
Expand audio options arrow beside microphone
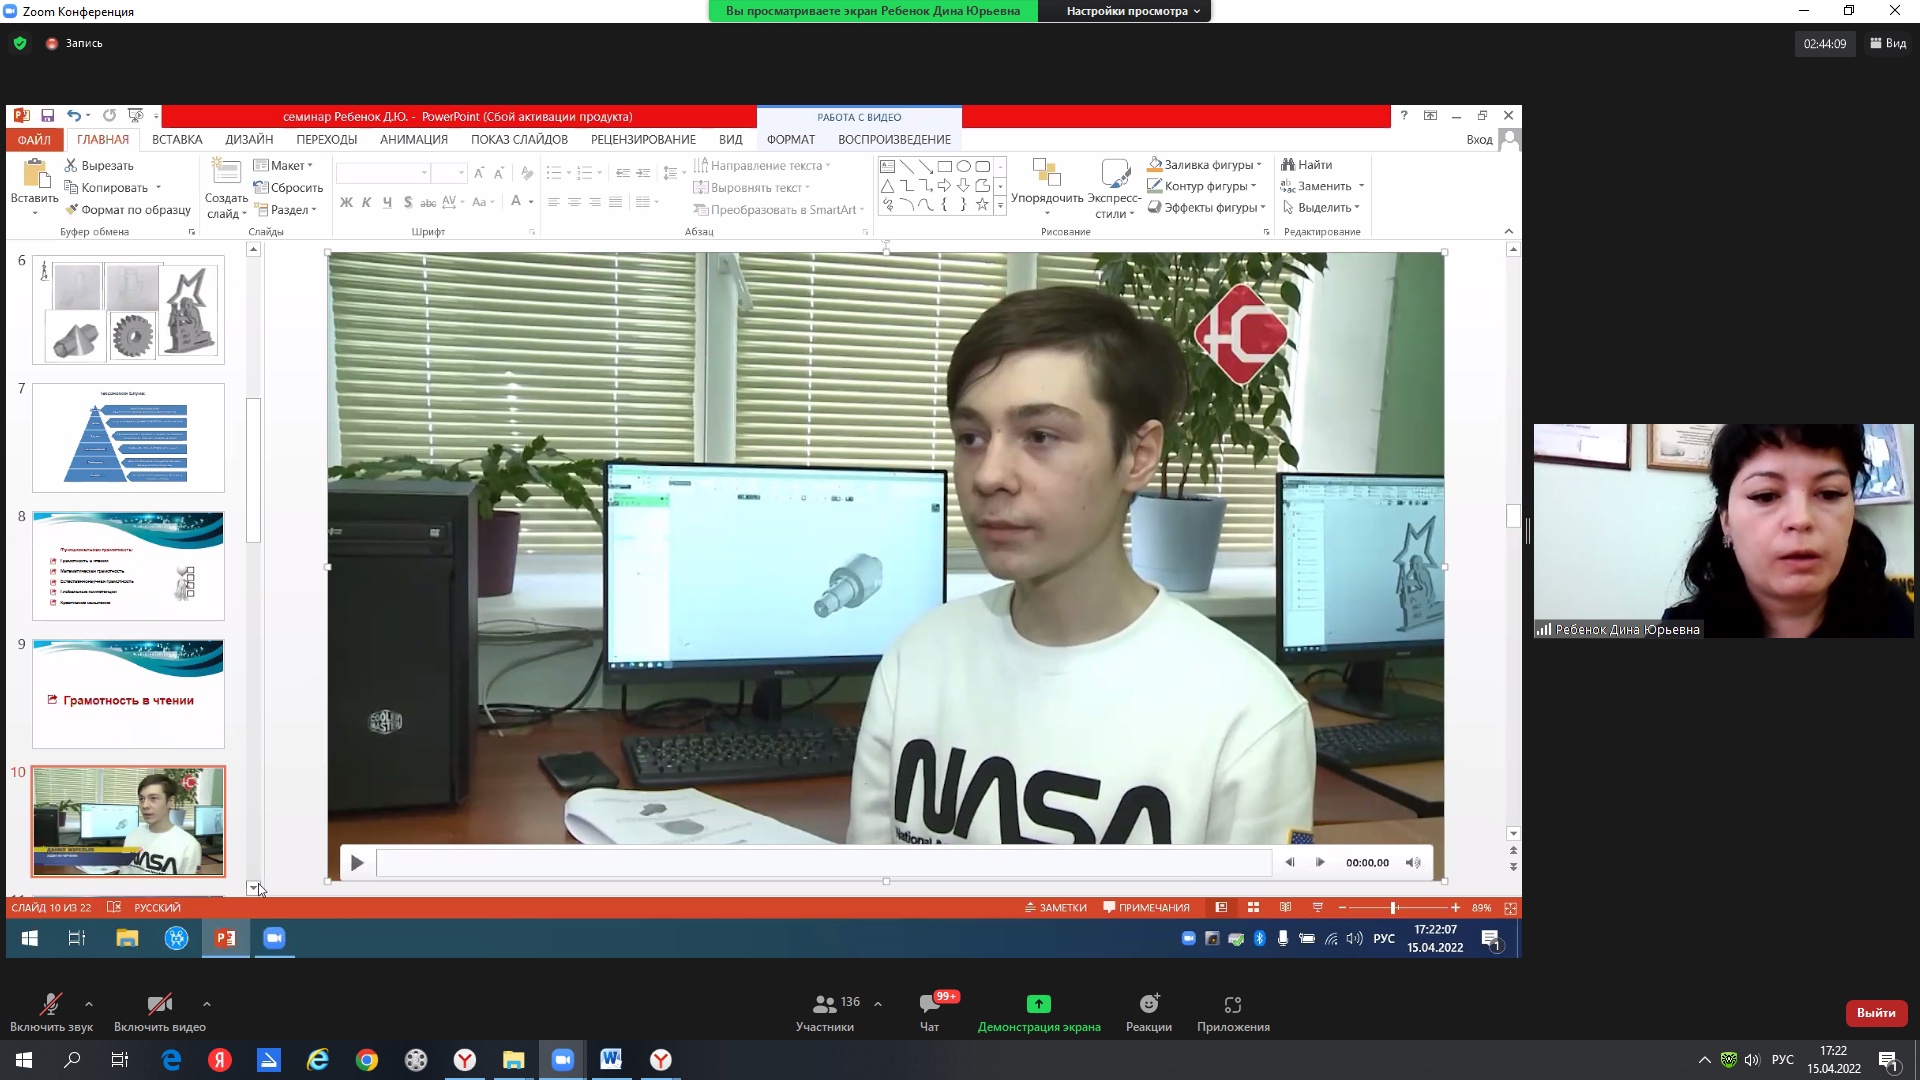tap(89, 1004)
